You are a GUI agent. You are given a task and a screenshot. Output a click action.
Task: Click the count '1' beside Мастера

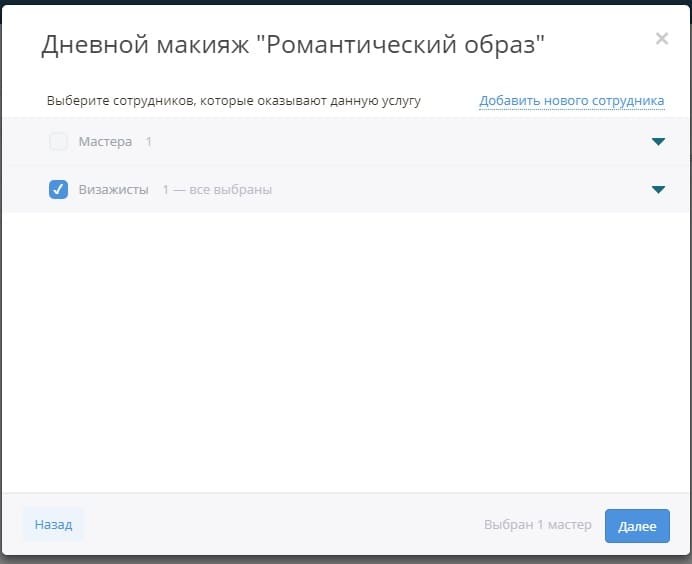coord(149,142)
